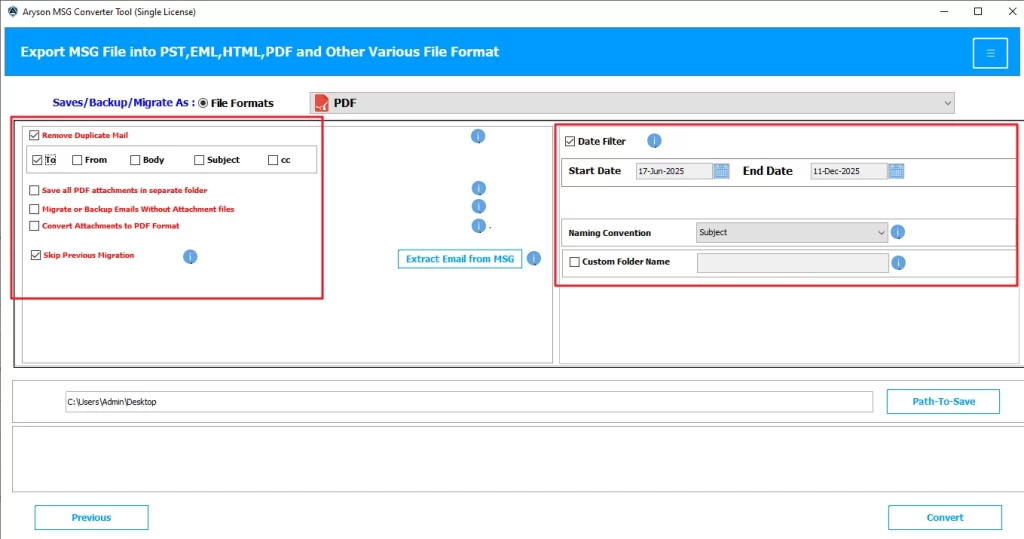Select the File Formats radio button
This screenshot has height=539, width=1024.
pos(203,103)
